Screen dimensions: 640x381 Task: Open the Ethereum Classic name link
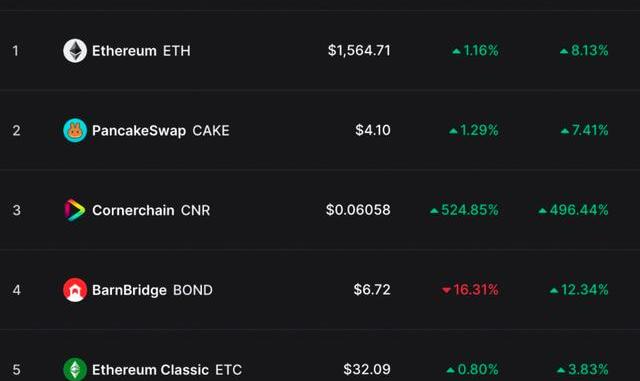[x=150, y=370]
